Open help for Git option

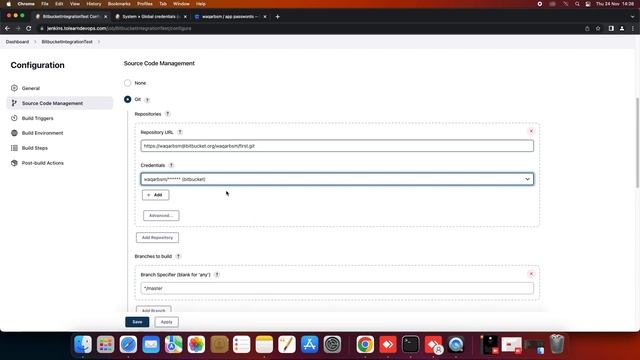point(147,100)
